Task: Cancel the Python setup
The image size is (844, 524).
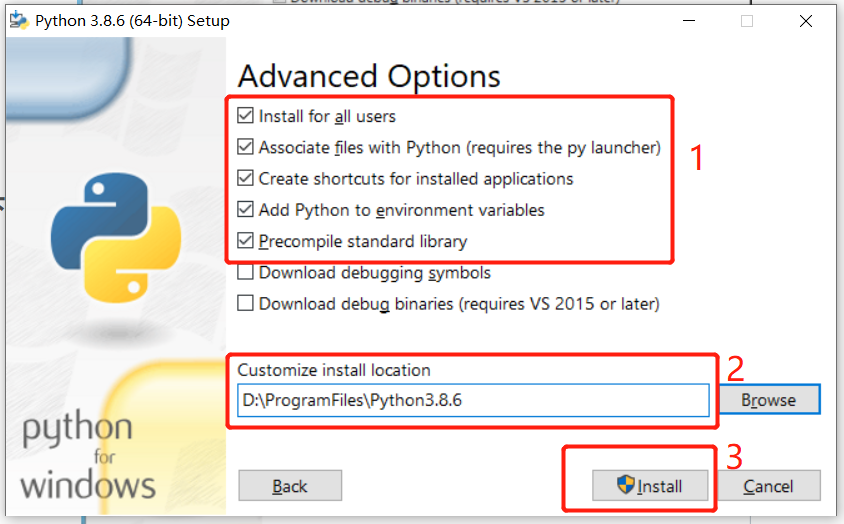Action: [x=768, y=486]
